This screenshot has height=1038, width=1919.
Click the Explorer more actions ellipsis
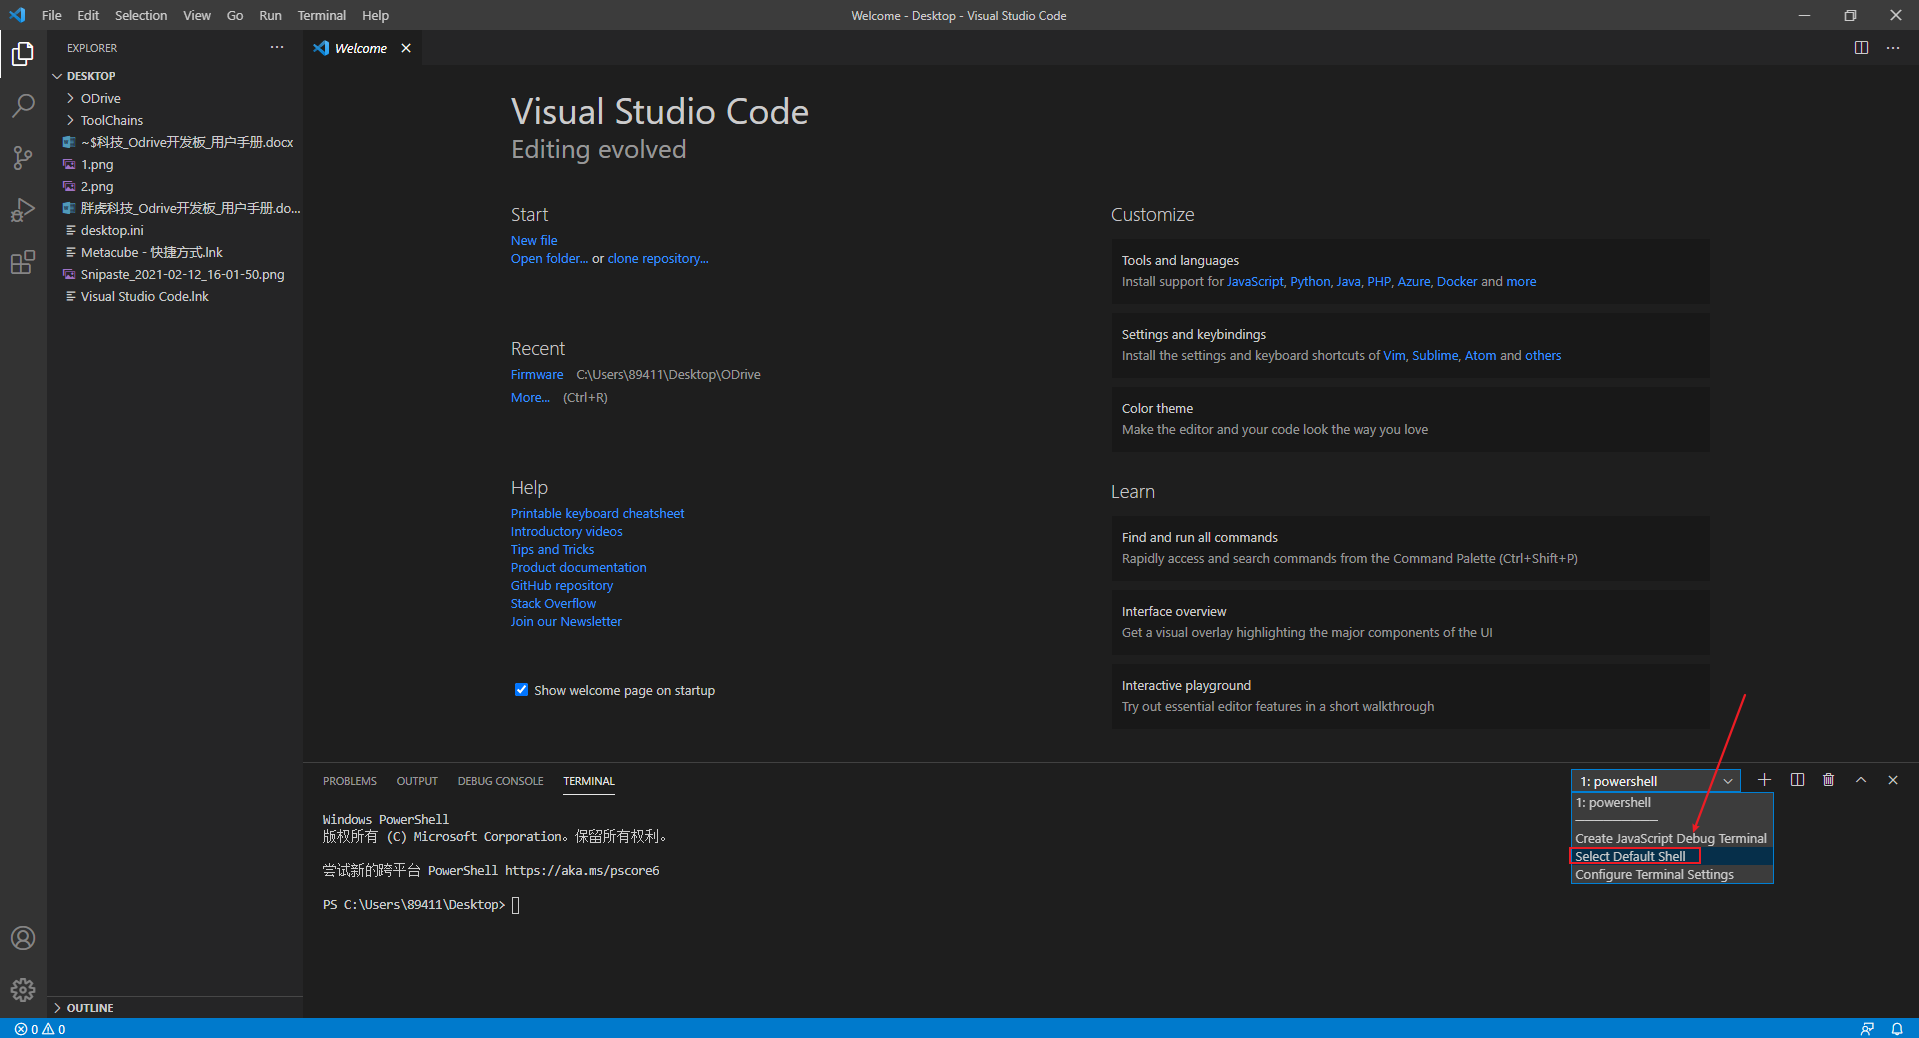pyautogui.click(x=277, y=48)
